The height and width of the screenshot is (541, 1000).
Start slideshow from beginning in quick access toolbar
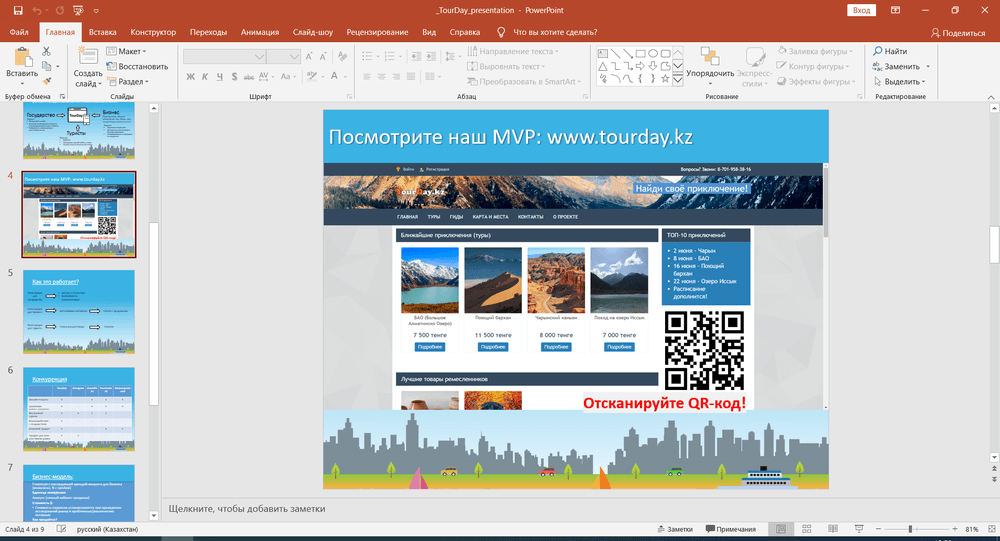78,10
